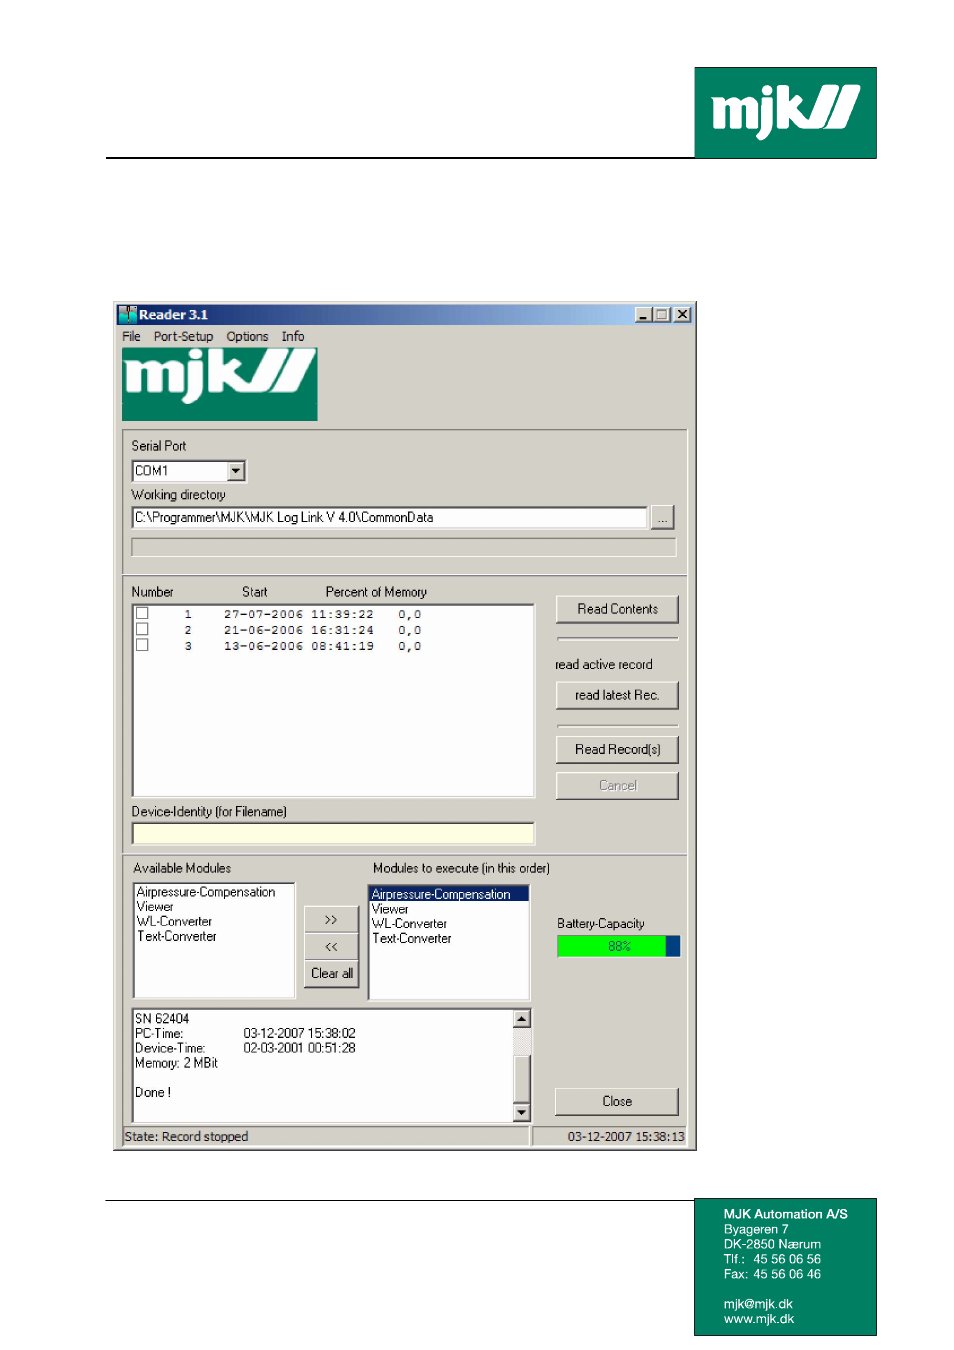Tick the checkbox for record 3
This screenshot has height=1350, width=954.
142,645
